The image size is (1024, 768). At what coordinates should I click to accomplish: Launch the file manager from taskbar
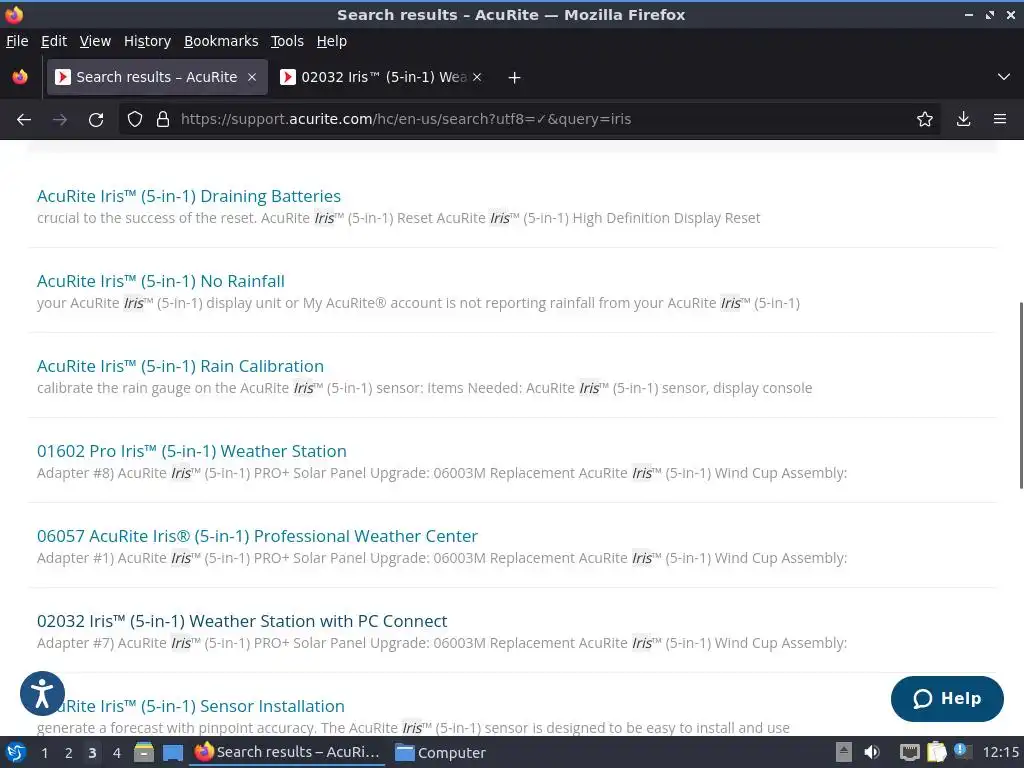144,752
